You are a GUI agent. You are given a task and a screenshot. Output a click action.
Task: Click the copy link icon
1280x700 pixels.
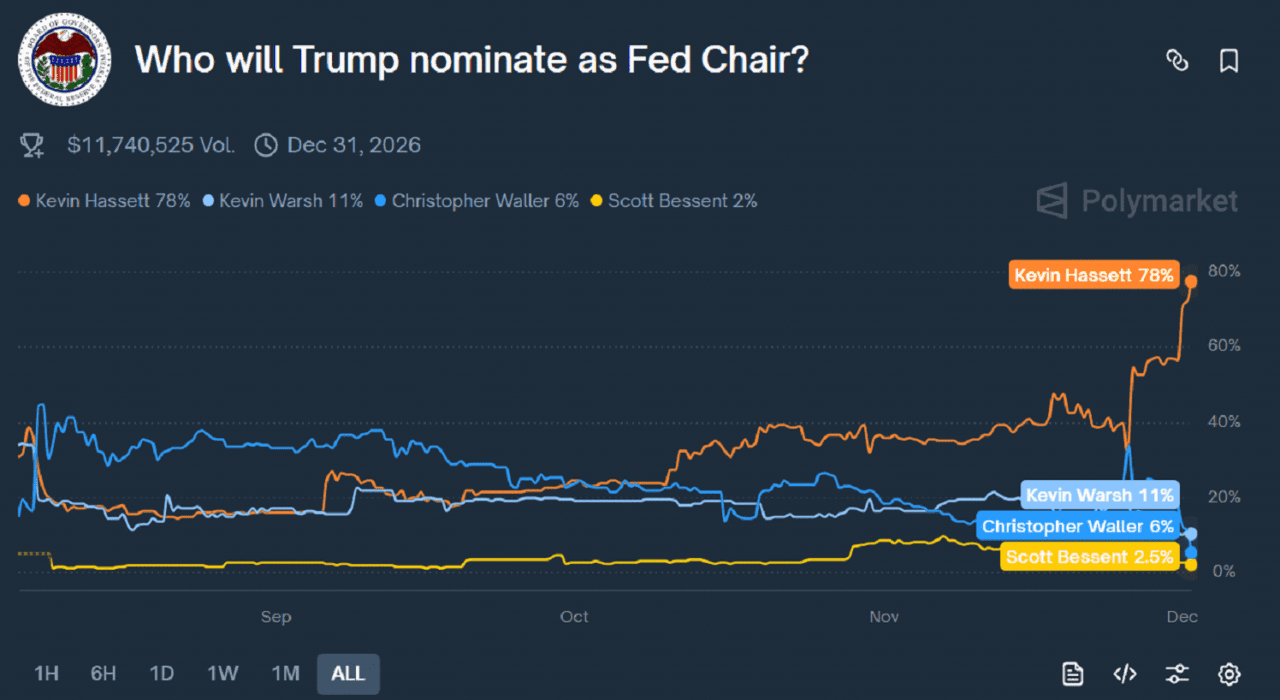(x=1177, y=60)
